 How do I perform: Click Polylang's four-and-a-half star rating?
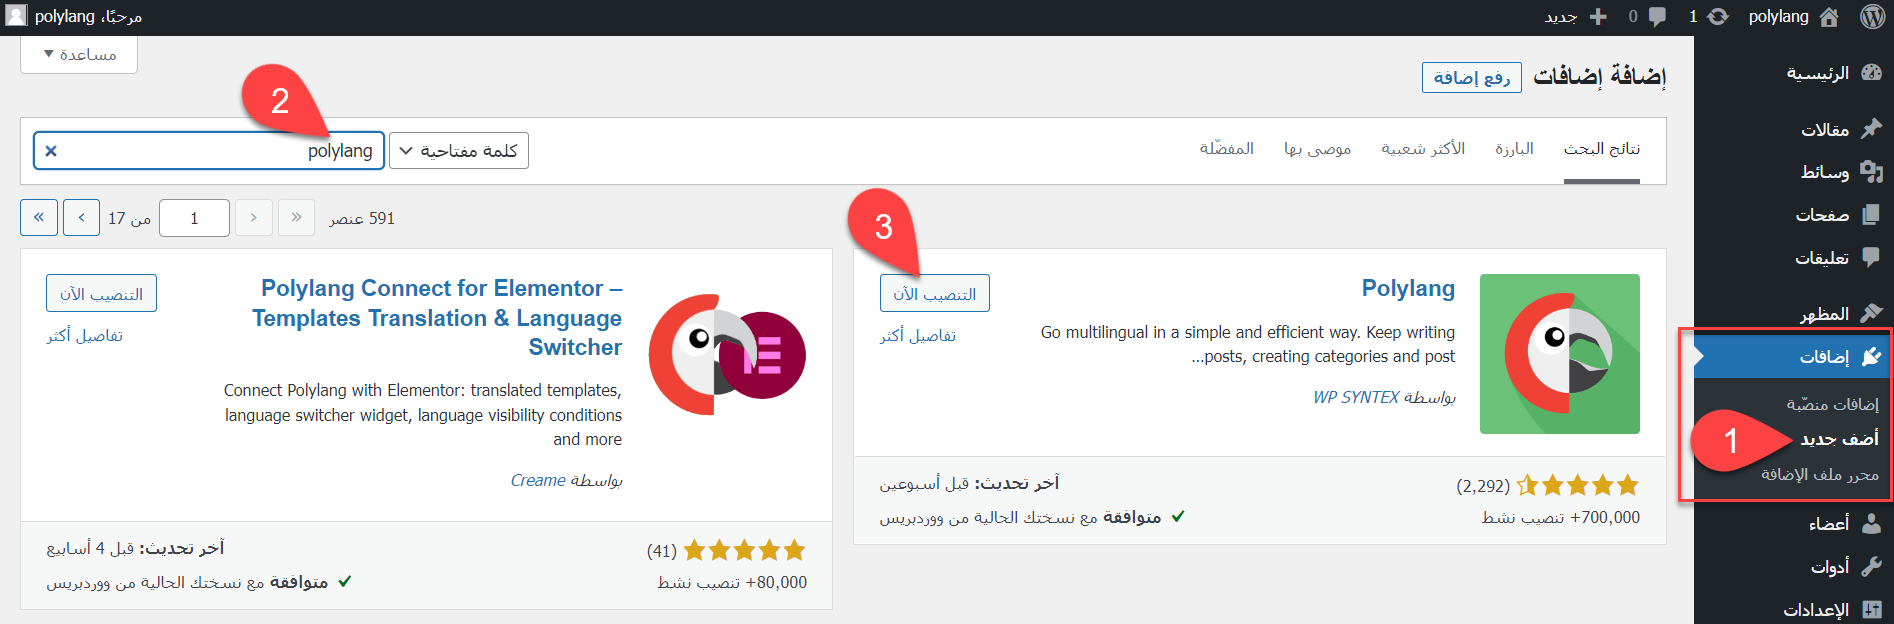tap(1578, 486)
